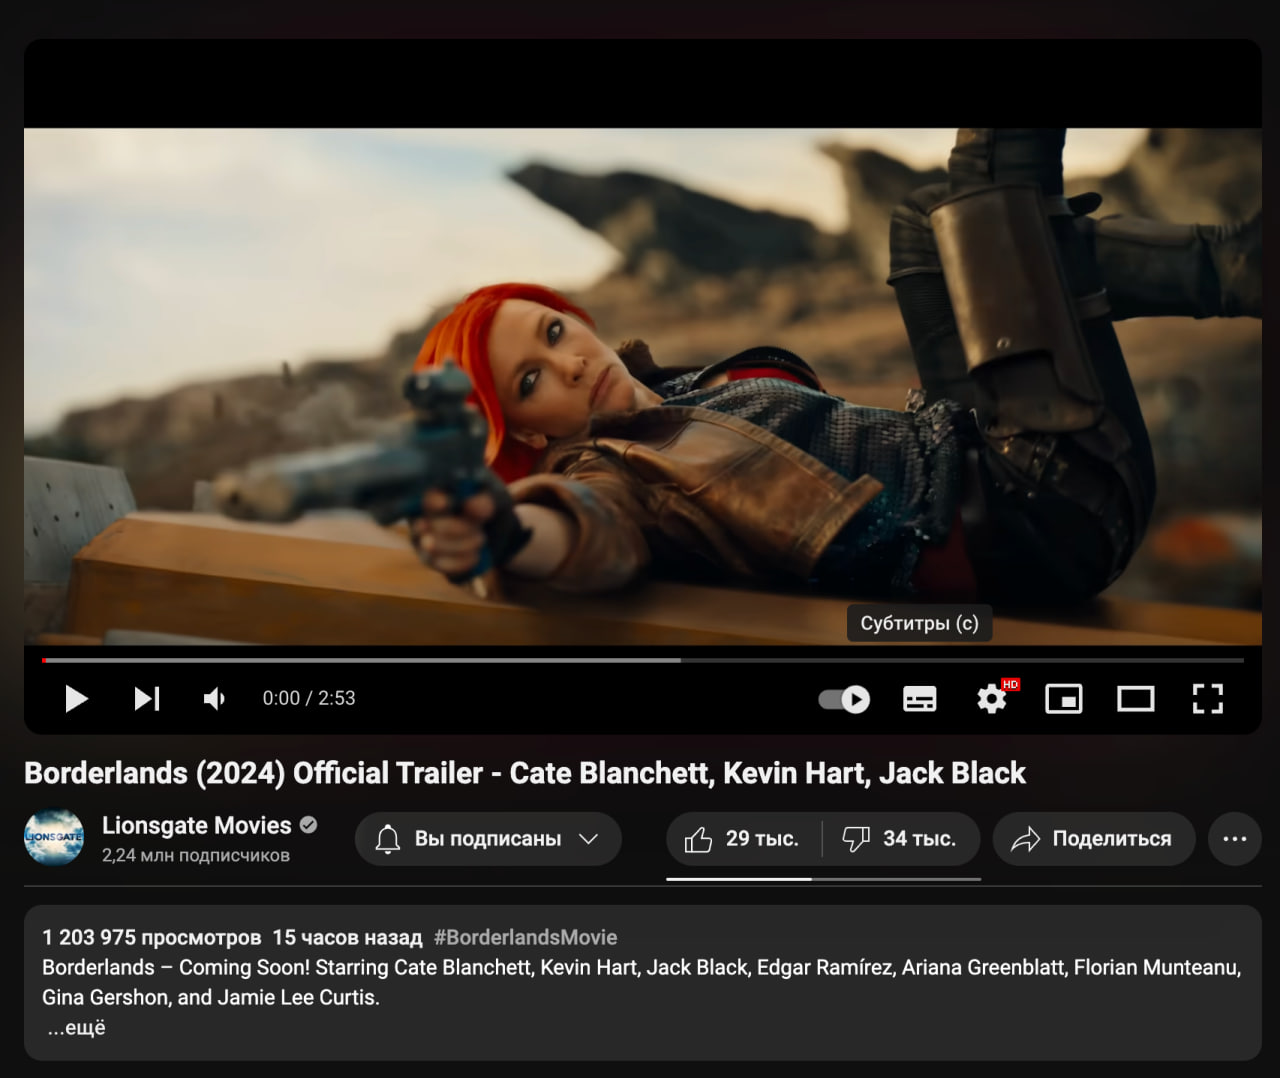This screenshot has width=1280, height=1078.
Task: Click the Поделиться share button
Action: point(1094,839)
